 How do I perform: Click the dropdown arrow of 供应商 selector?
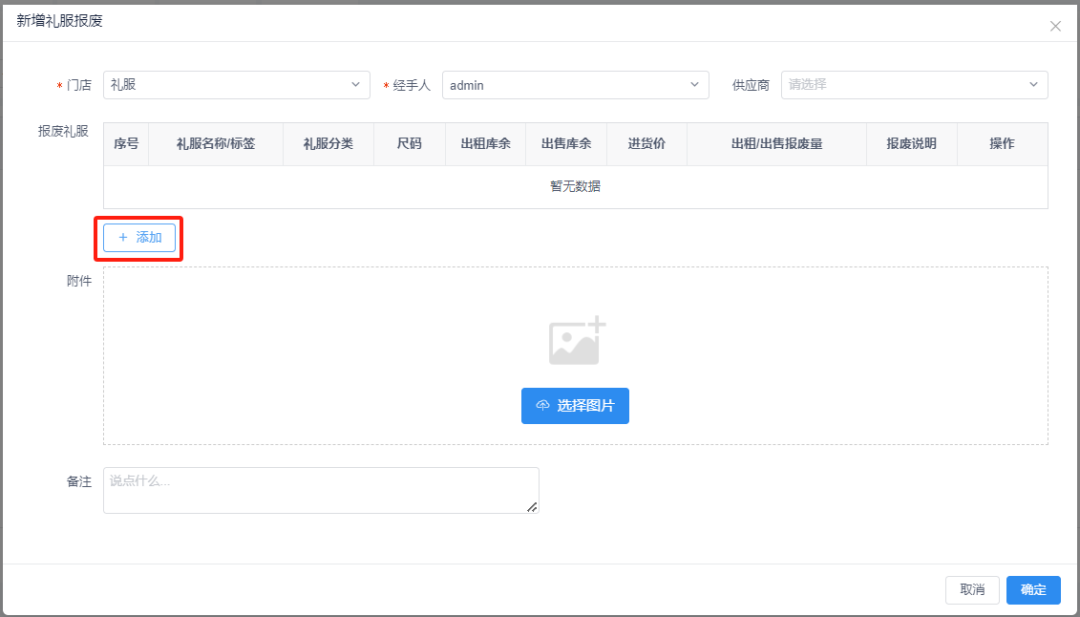[1034, 85]
